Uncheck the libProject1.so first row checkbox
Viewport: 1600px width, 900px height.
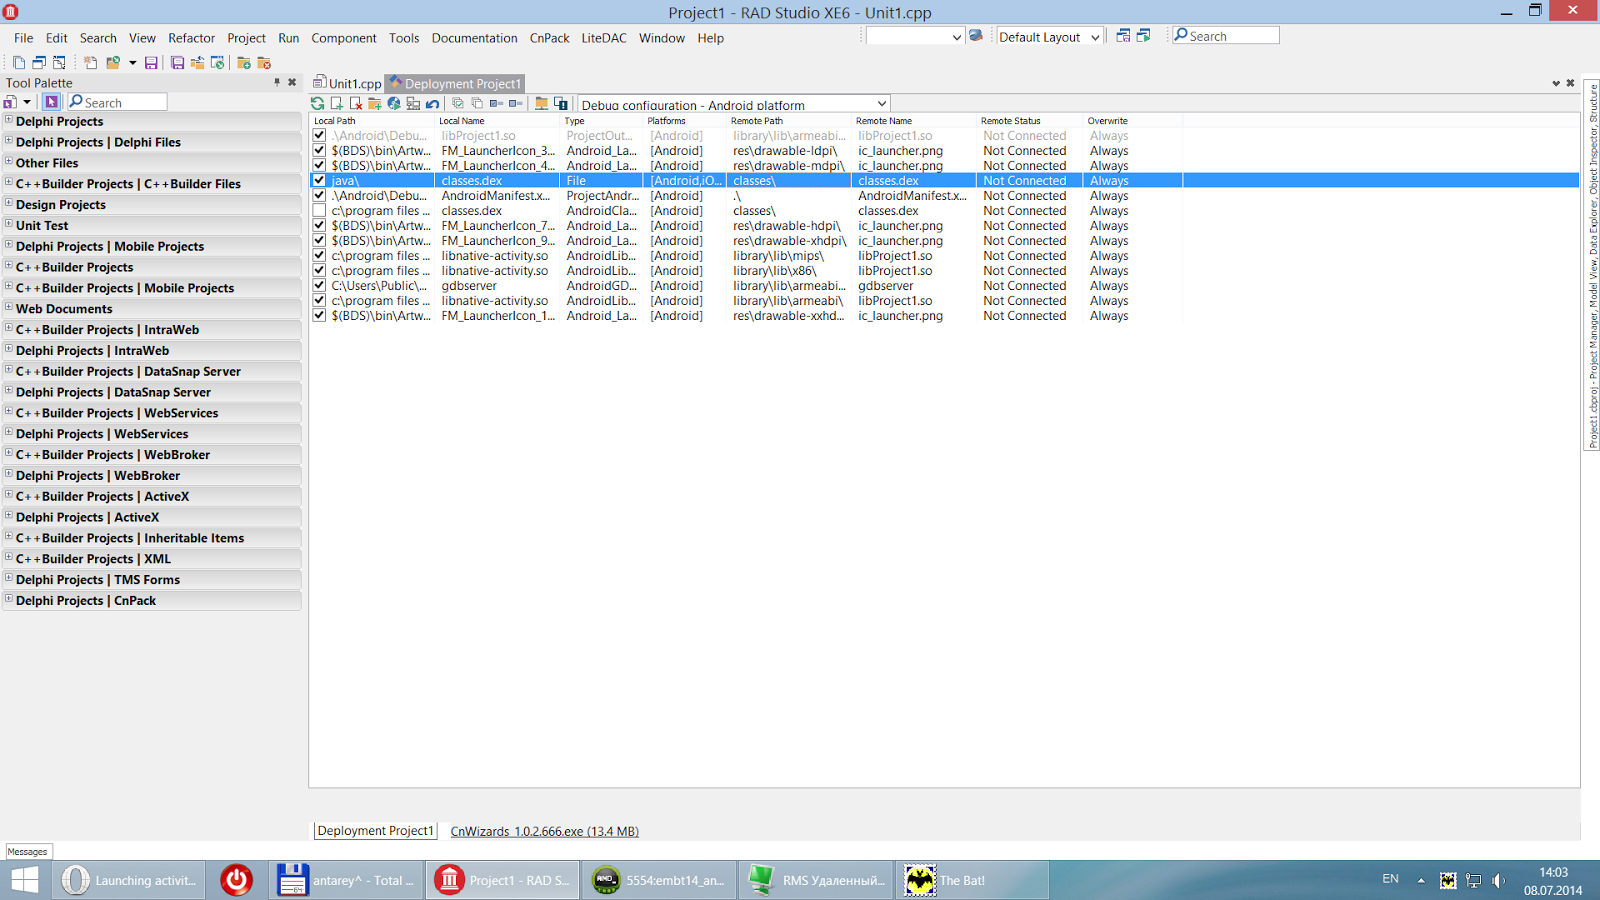pyautogui.click(x=319, y=135)
